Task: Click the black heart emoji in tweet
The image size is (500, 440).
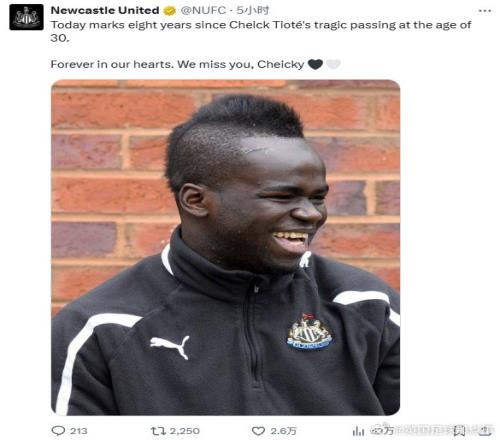Action: click(315, 64)
